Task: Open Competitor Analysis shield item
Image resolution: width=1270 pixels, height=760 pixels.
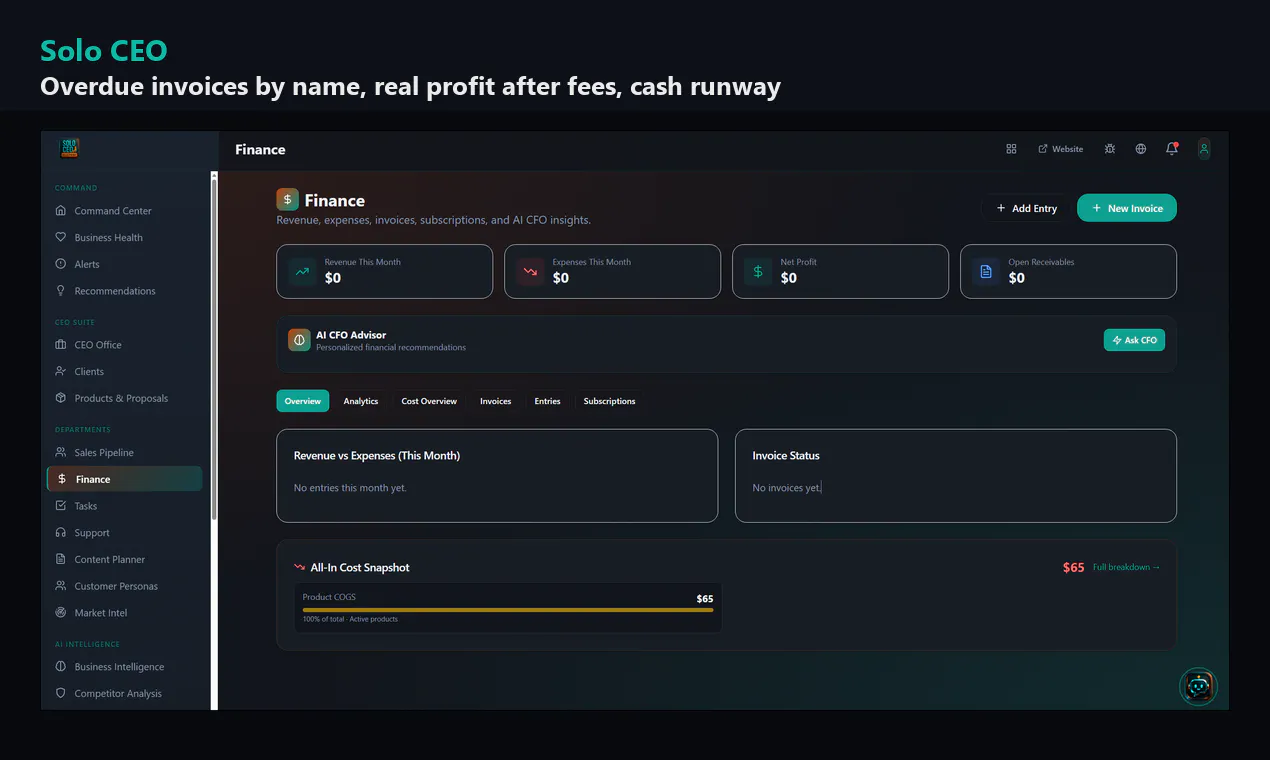Action: coord(124,694)
